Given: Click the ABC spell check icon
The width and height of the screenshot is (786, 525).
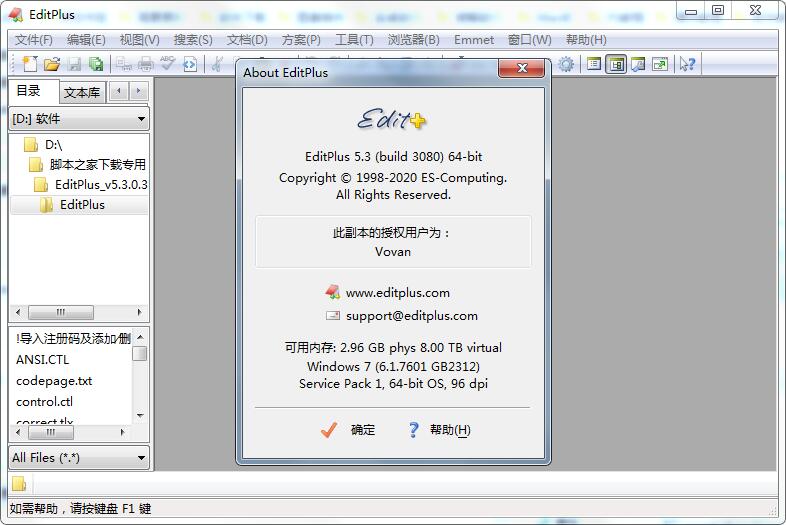Looking at the screenshot, I should pyautogui.click(x=167, y=64).
